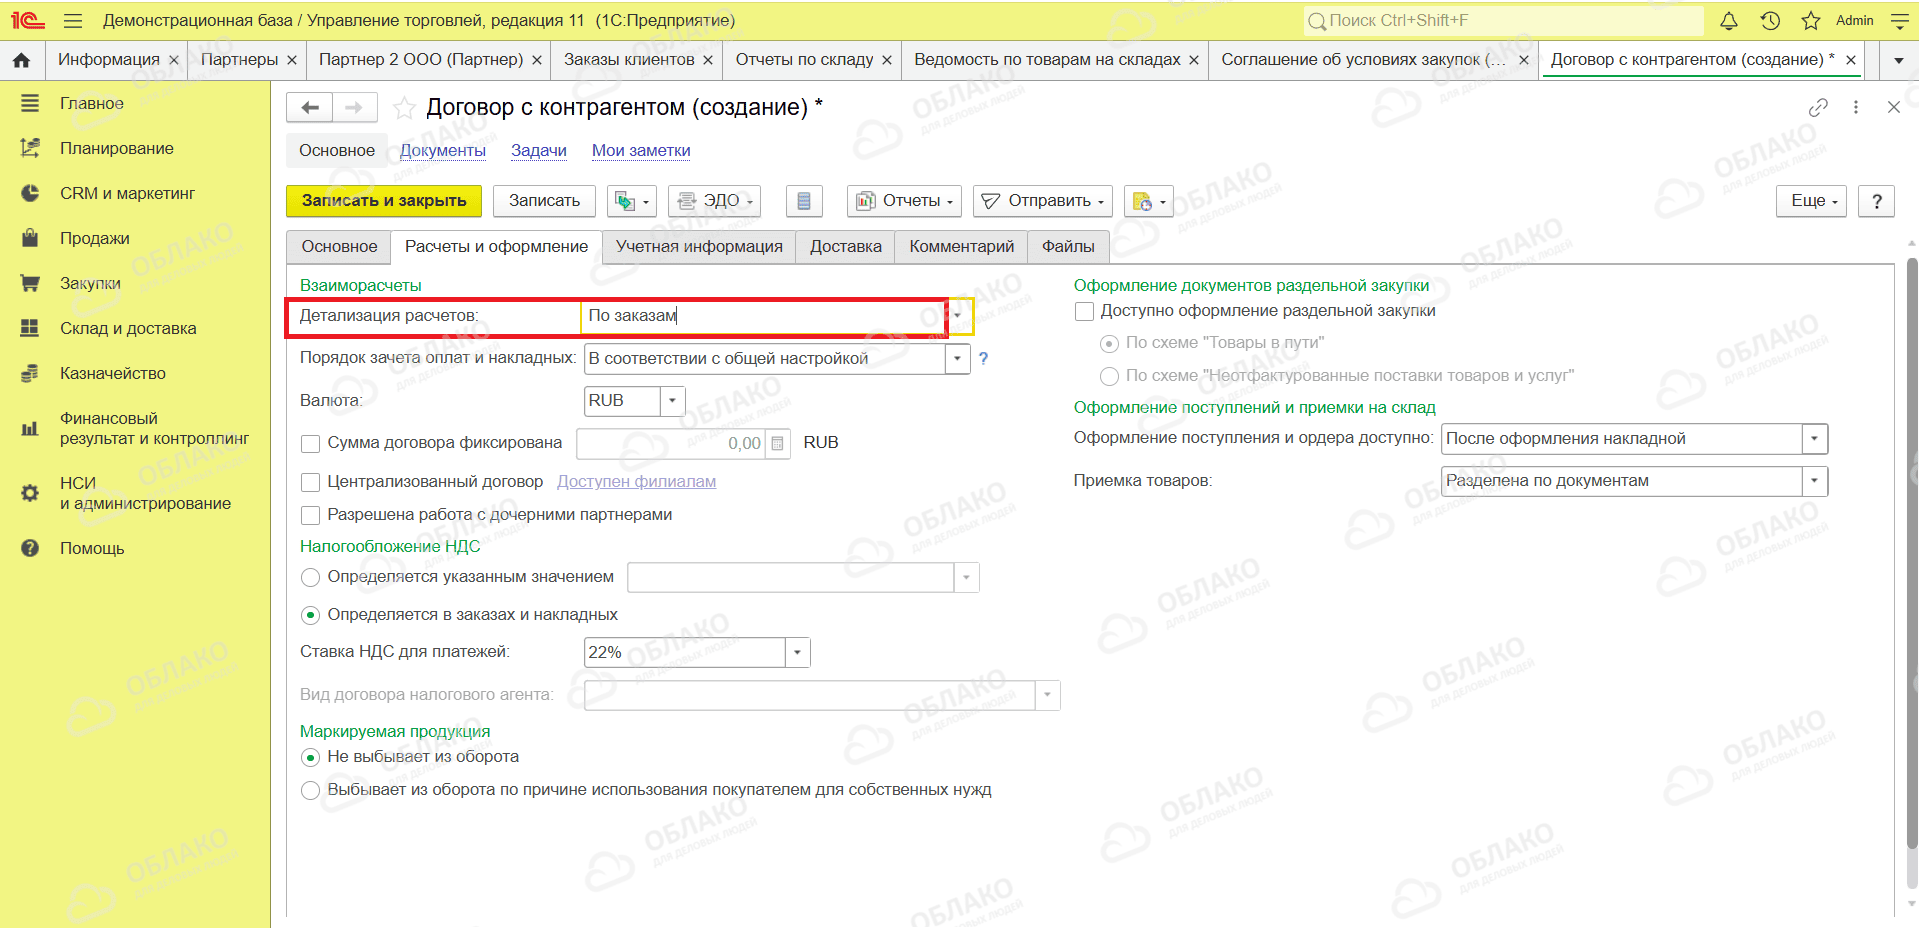Go to the home start page icon
Viewport: 1919px width, 928px height.
coord(21,60)
